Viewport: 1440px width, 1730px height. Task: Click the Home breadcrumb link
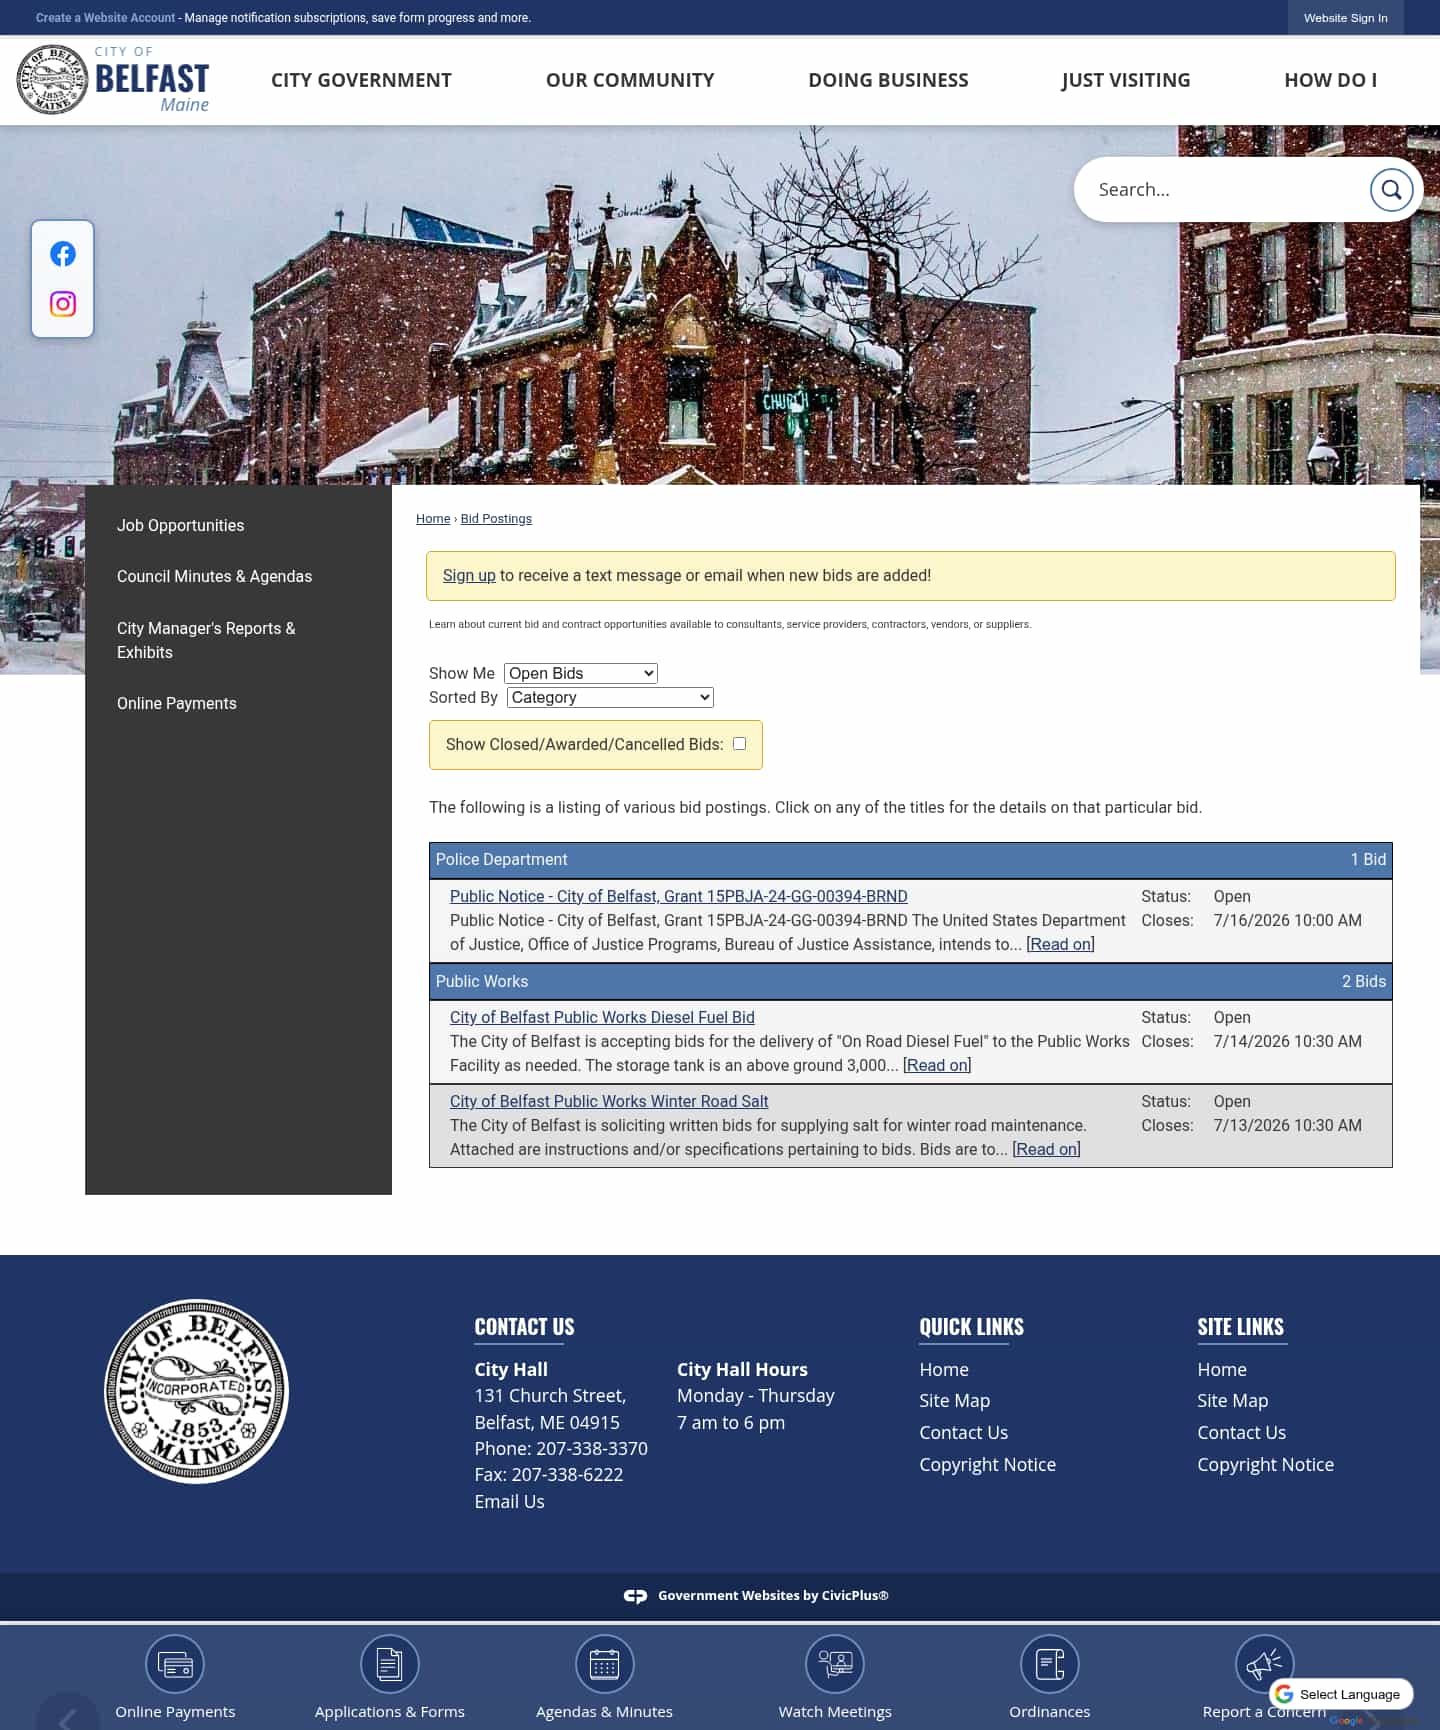pos(433,518)
